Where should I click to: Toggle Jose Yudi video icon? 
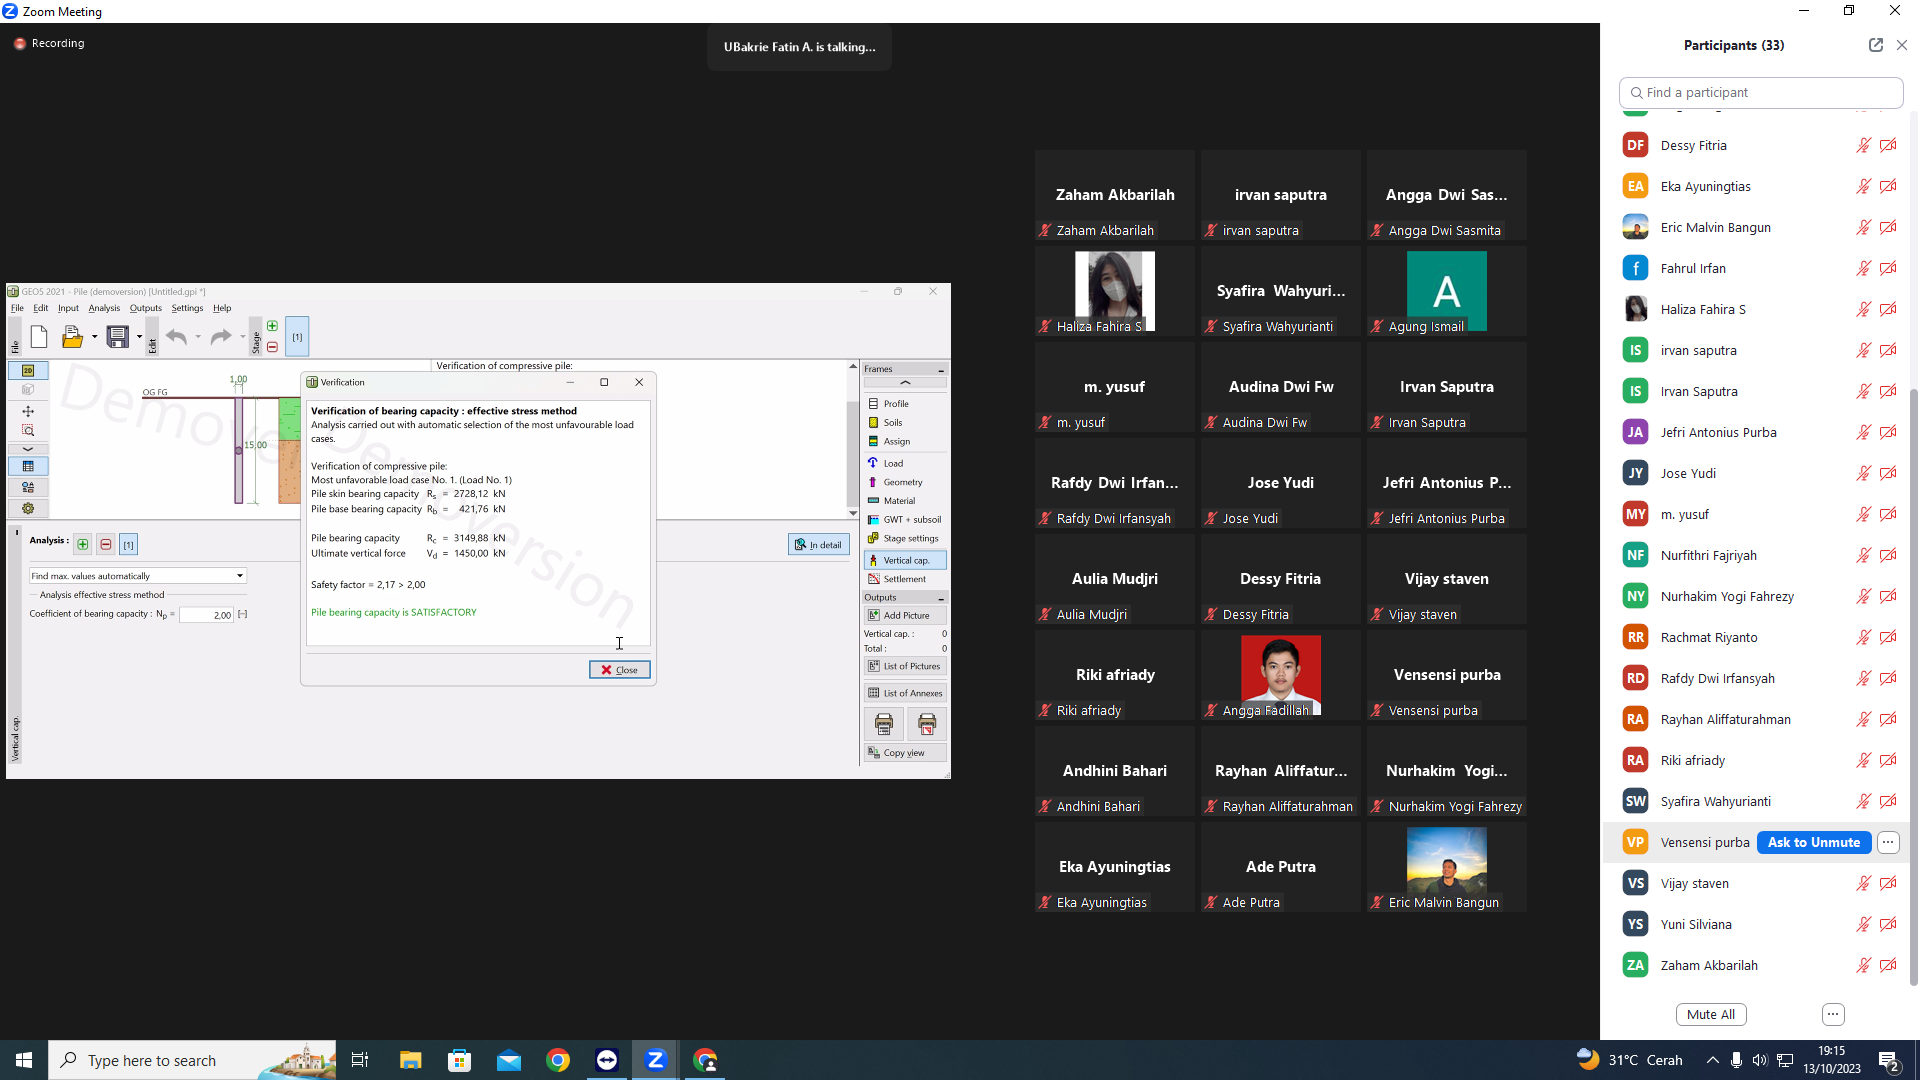pyautogui.click(x=1888, y=474)
